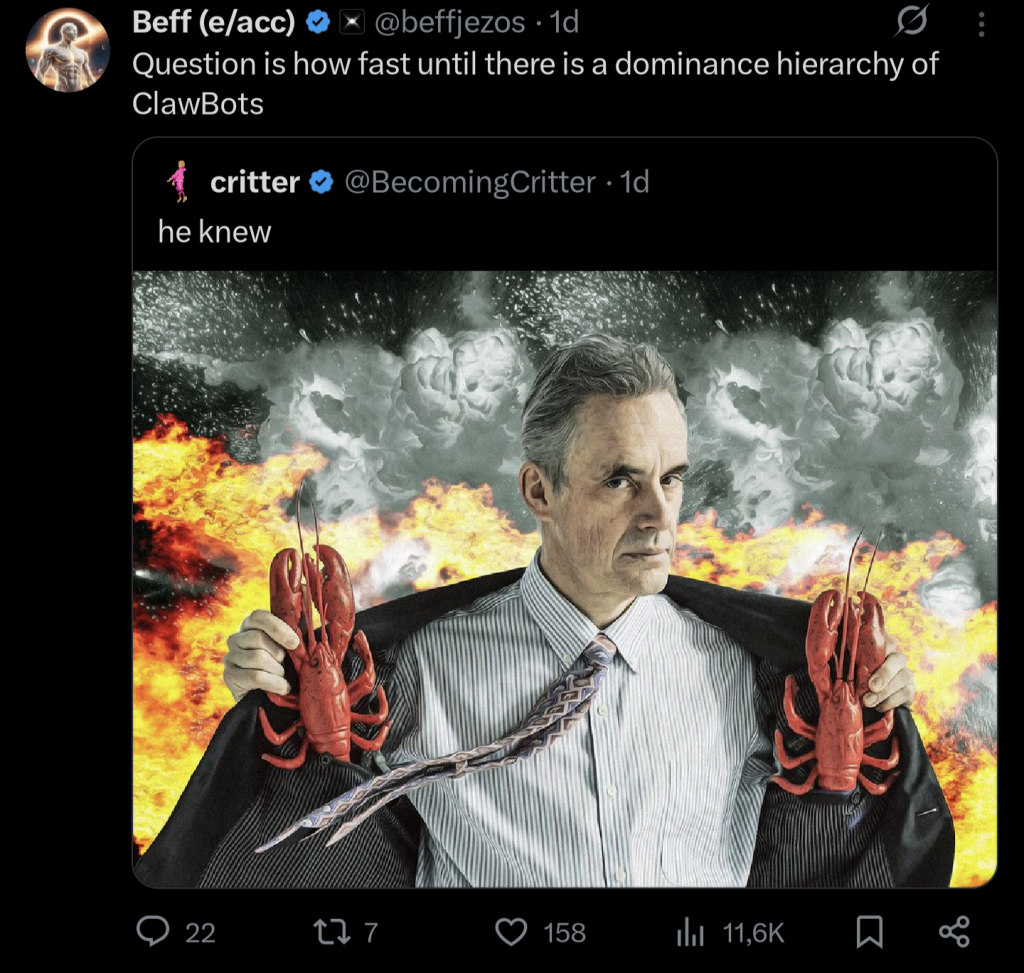This screenshot has height=973, width=1024.
Task: Click the blue verified badge beside Beff (e/acc)
Action: coord(319,22)
